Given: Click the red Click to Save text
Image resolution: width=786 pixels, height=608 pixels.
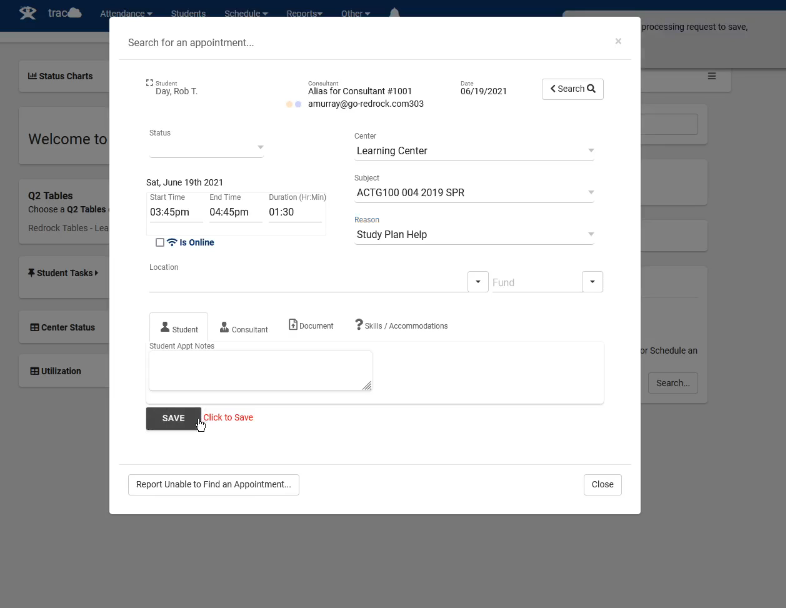Looking at the screenshot, I should coord(228,418).
